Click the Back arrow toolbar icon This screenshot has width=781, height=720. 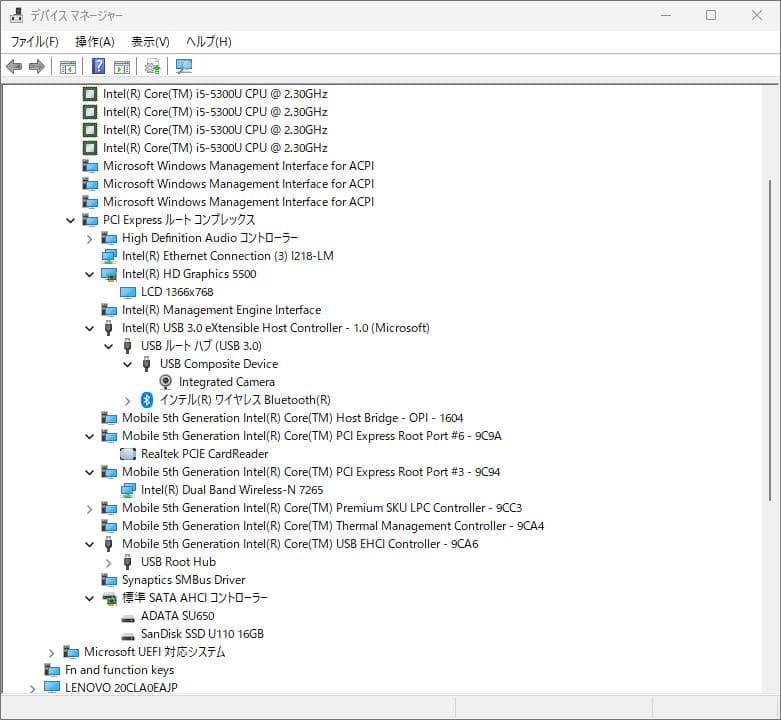14,66
